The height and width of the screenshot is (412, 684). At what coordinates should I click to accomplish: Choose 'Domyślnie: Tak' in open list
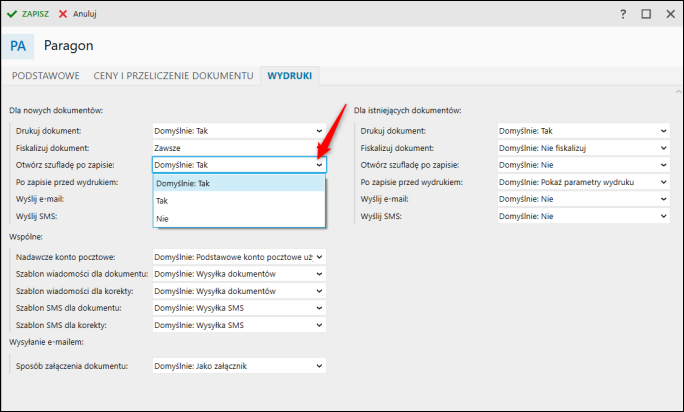pyautogui.click(x=239, y=183)
